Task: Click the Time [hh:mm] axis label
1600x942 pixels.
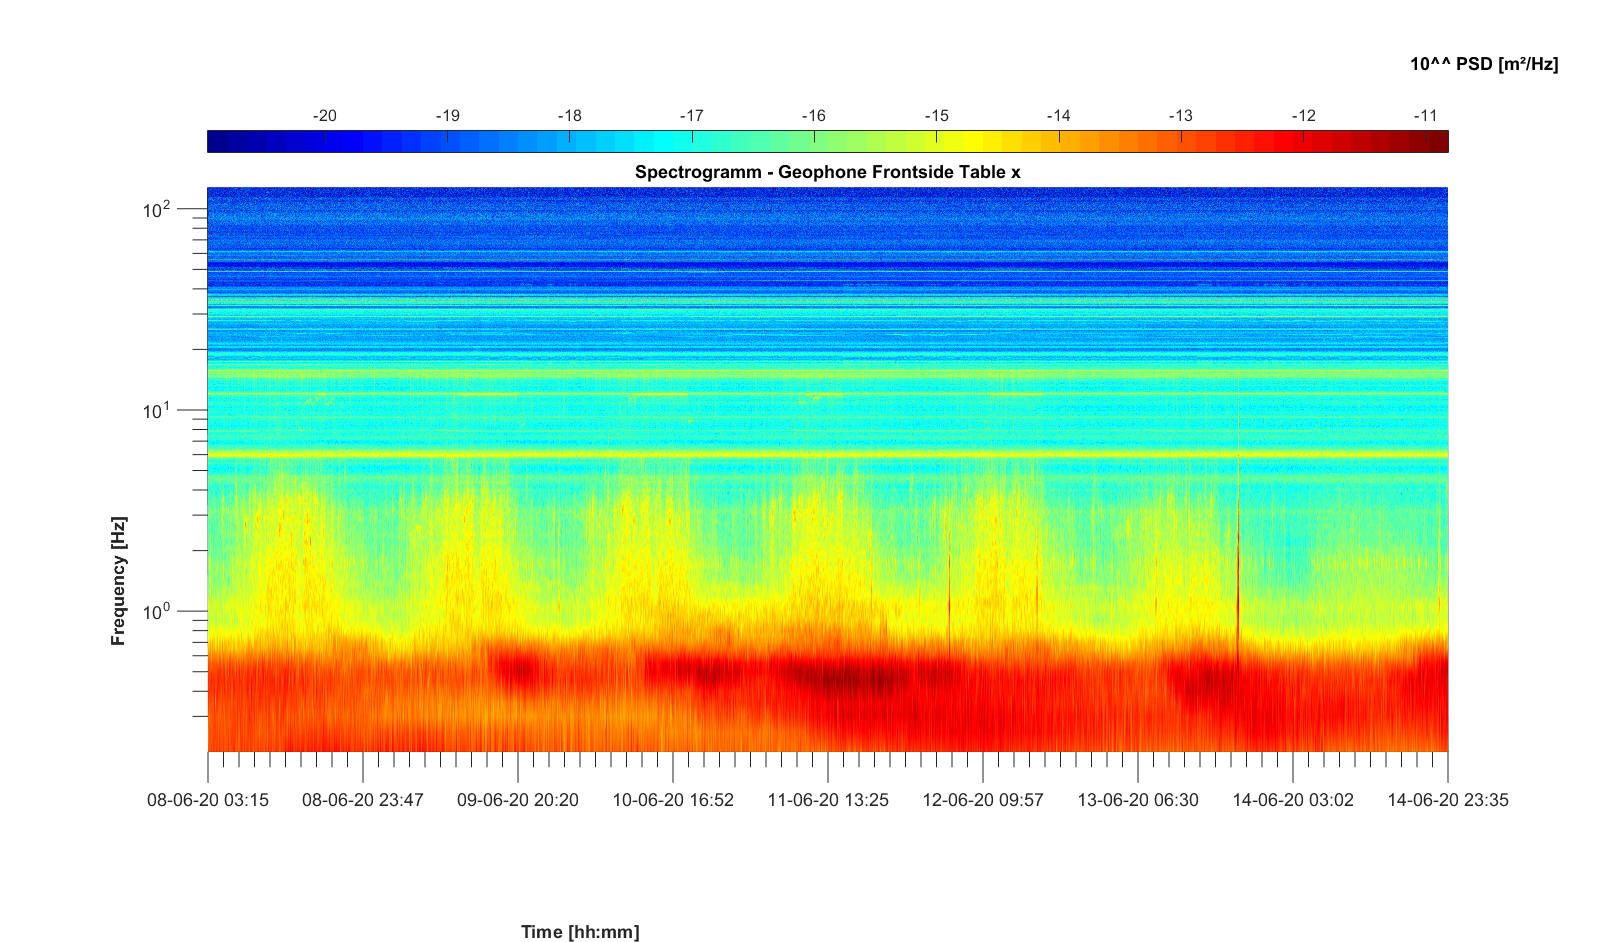Action: point(580,932)
